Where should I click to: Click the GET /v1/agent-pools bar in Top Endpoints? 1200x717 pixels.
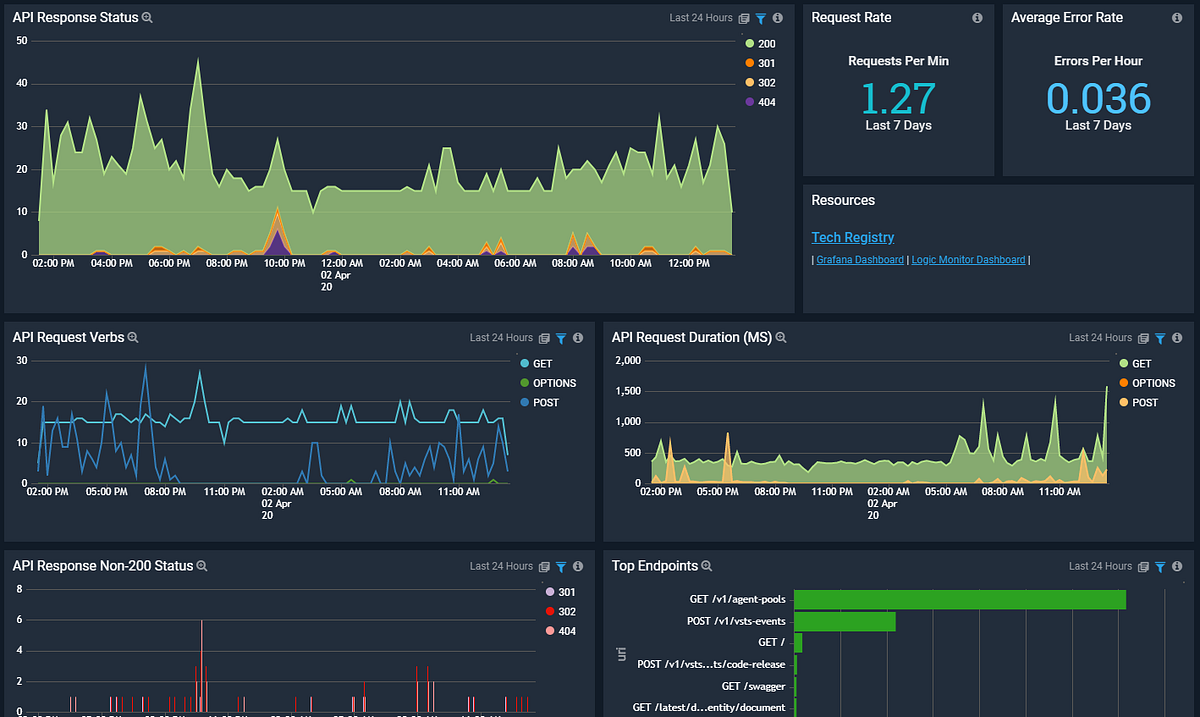(960, 599)
